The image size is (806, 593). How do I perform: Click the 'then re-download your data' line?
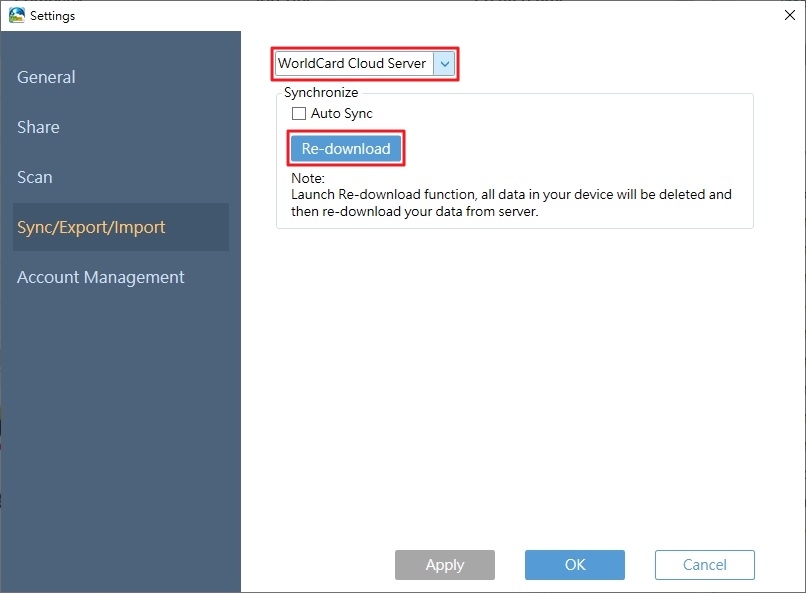pyautogui.click(x=415, y=211)
